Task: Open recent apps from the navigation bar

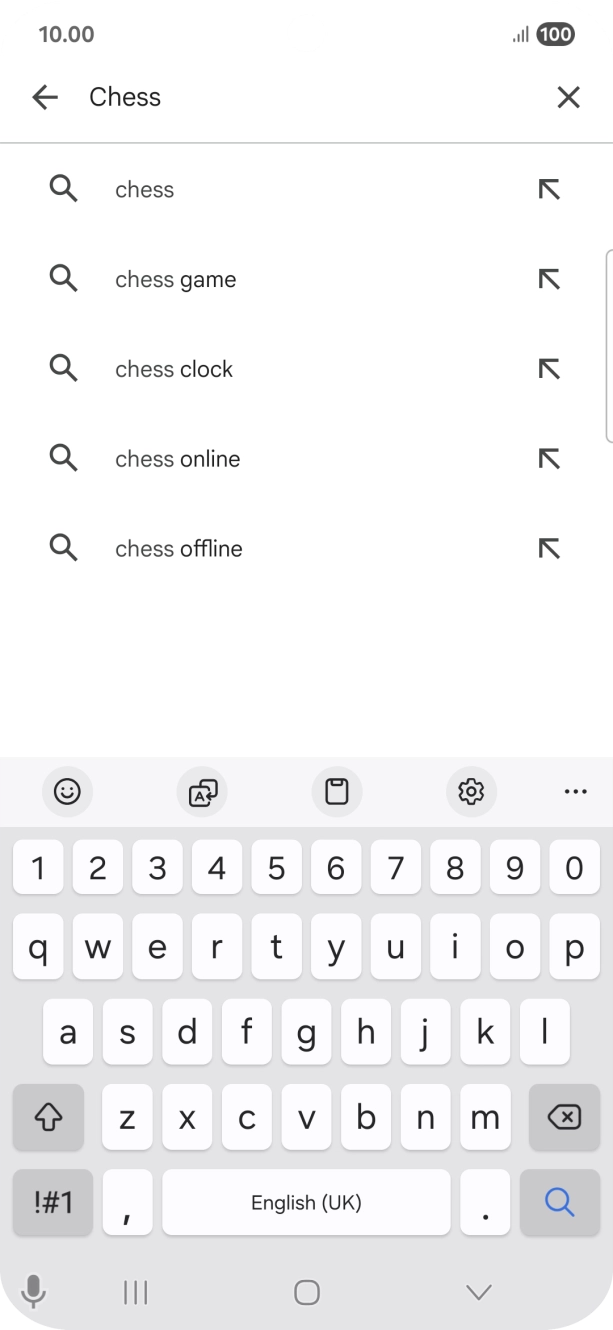Action: [x=134, y=1292]
